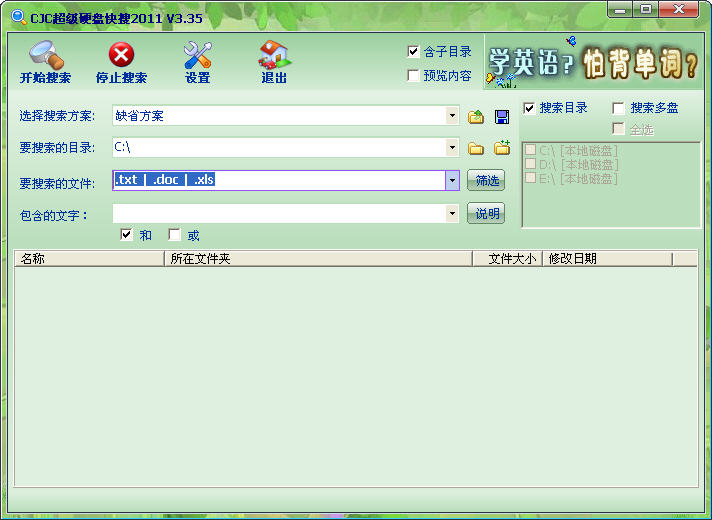The height and width of the screenshot is (520, 712).
Task: Click the load search scheme folder icon
Action: (476, 117)
